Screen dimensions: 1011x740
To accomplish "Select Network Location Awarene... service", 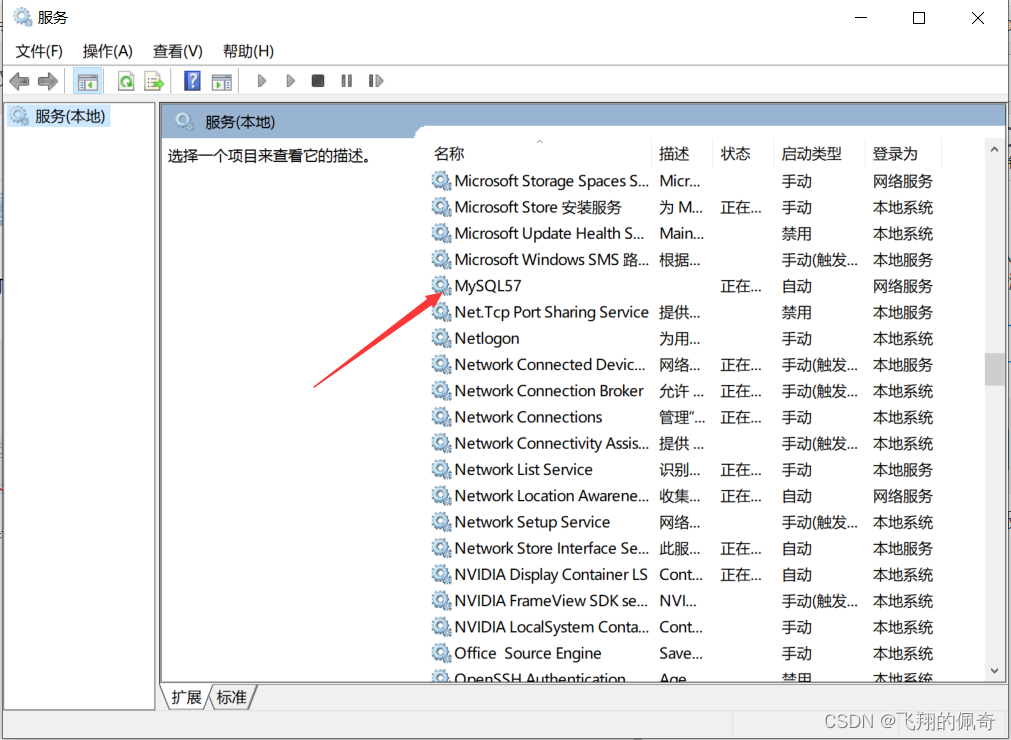I will click(551, 496).
